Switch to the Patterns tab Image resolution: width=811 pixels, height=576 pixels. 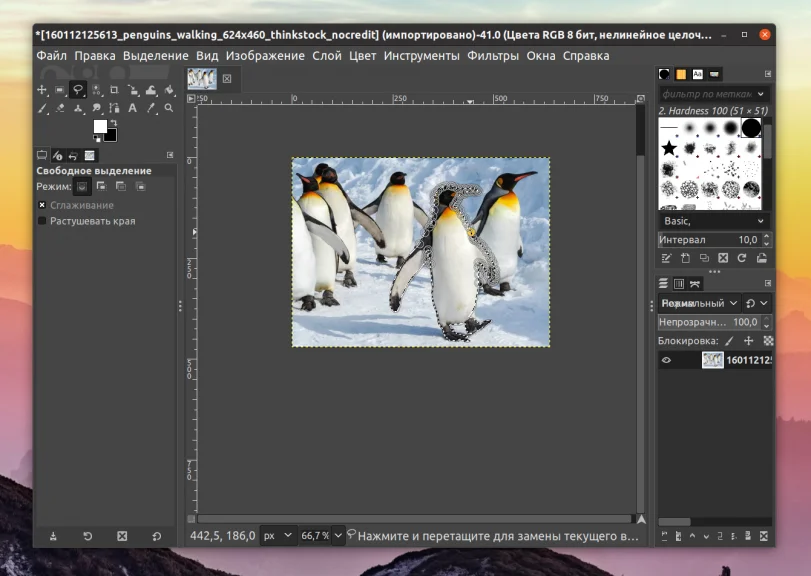[682, 72]
